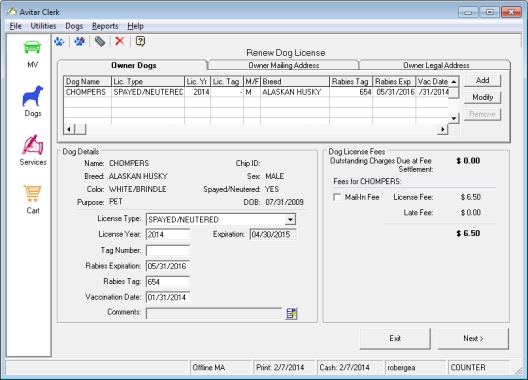Click left arrow of horizontal scrollbar
This screenshot has height=380, width=528.
tap(69, 129)
